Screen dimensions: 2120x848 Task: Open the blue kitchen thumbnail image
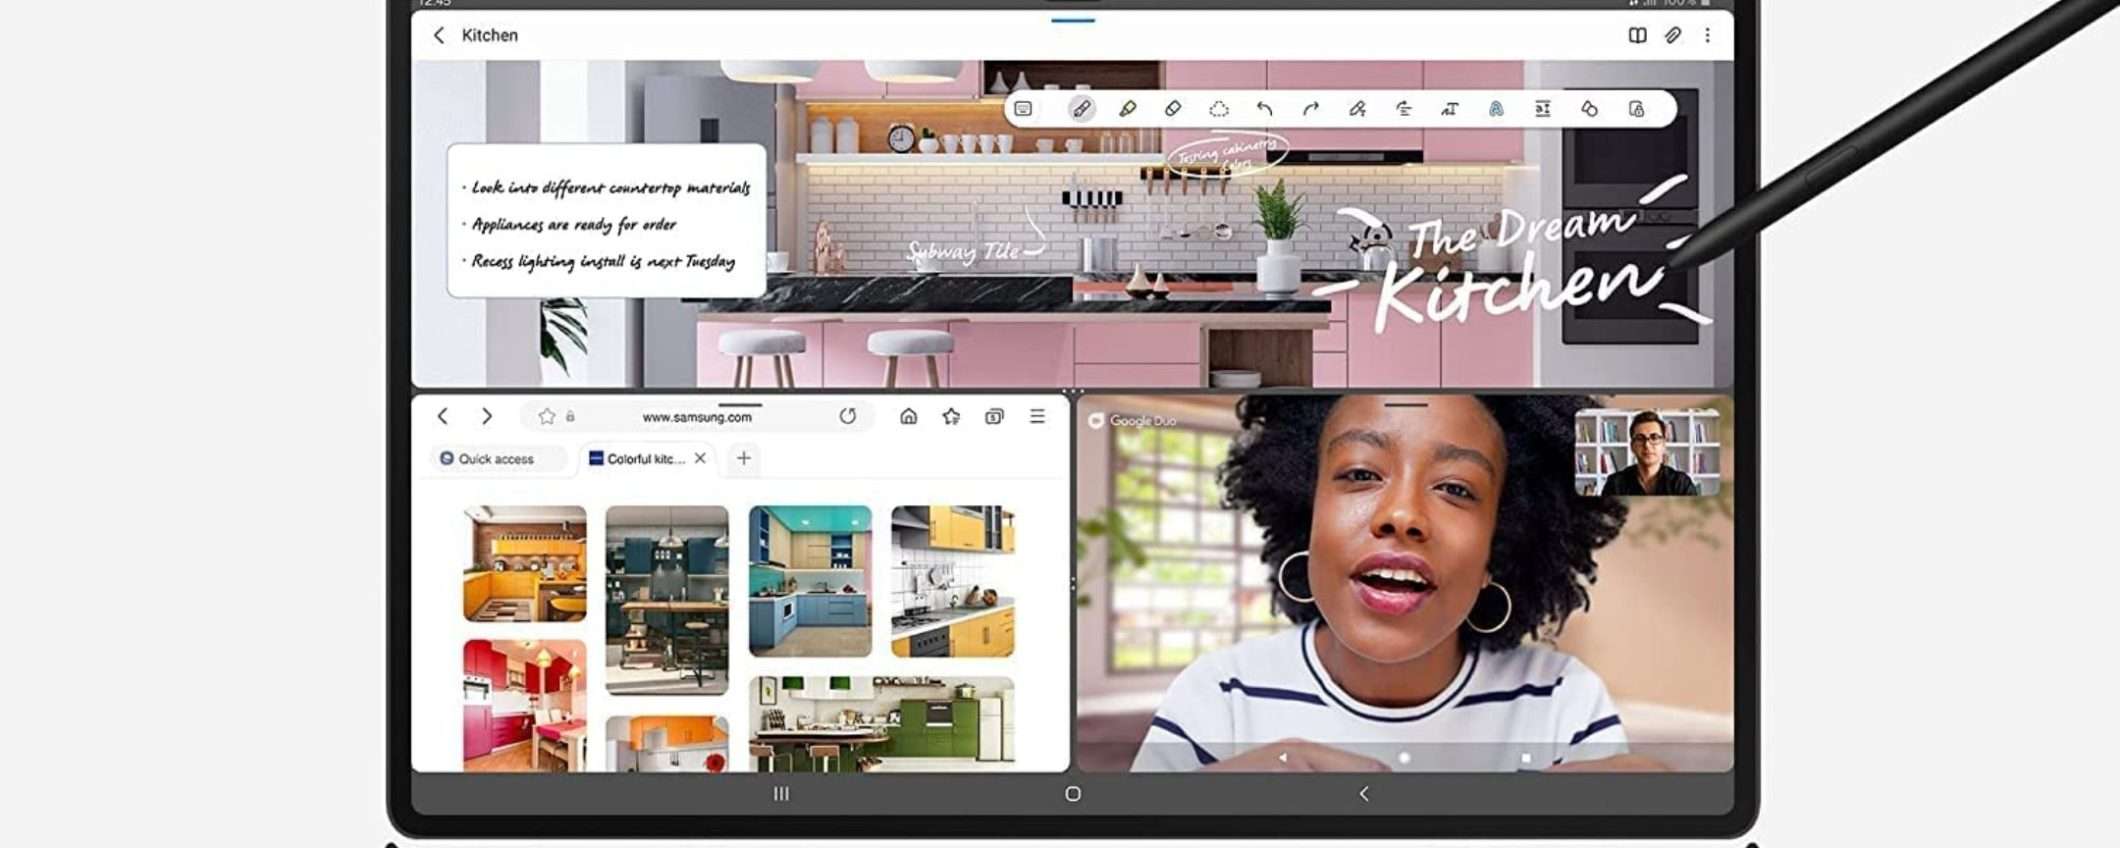pyautogui.click(x=810, y=580)
